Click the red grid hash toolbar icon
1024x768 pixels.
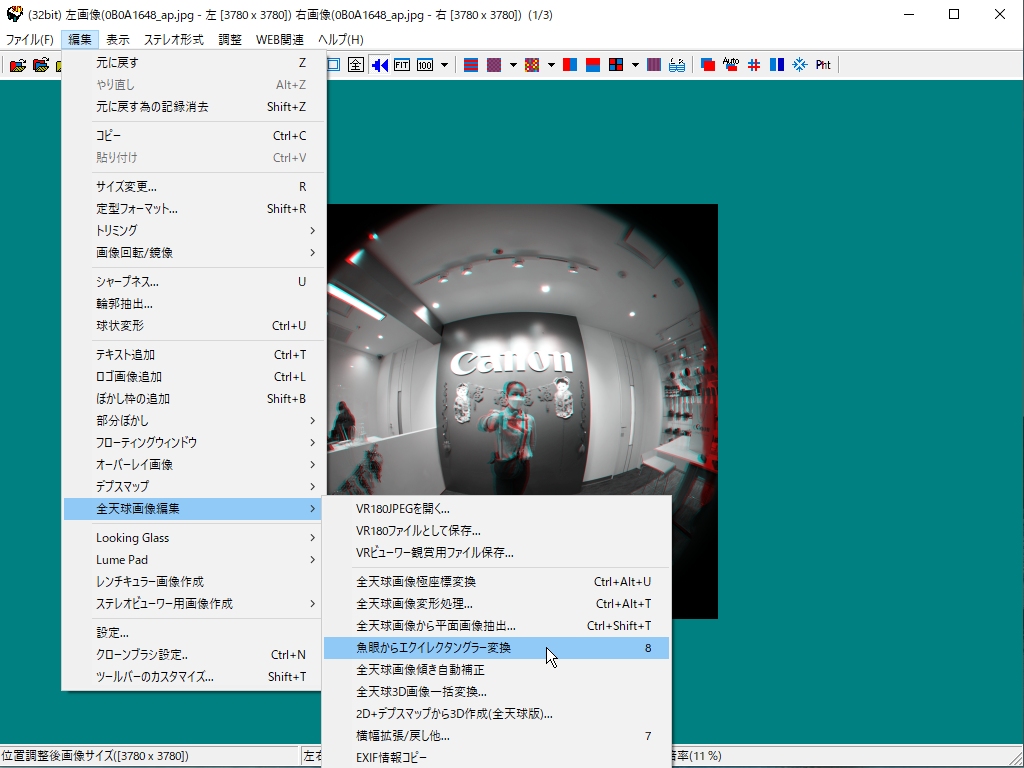[754, 65]
